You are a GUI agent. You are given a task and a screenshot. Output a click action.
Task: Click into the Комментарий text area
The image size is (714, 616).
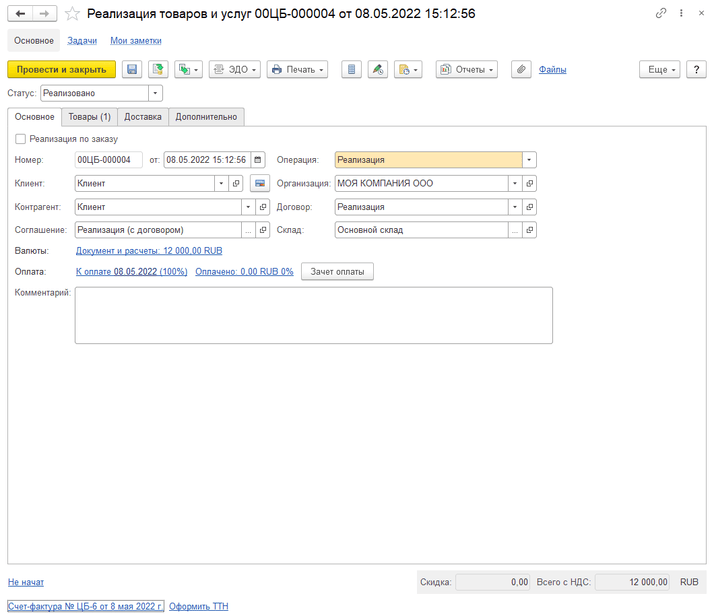click(313, 315)
